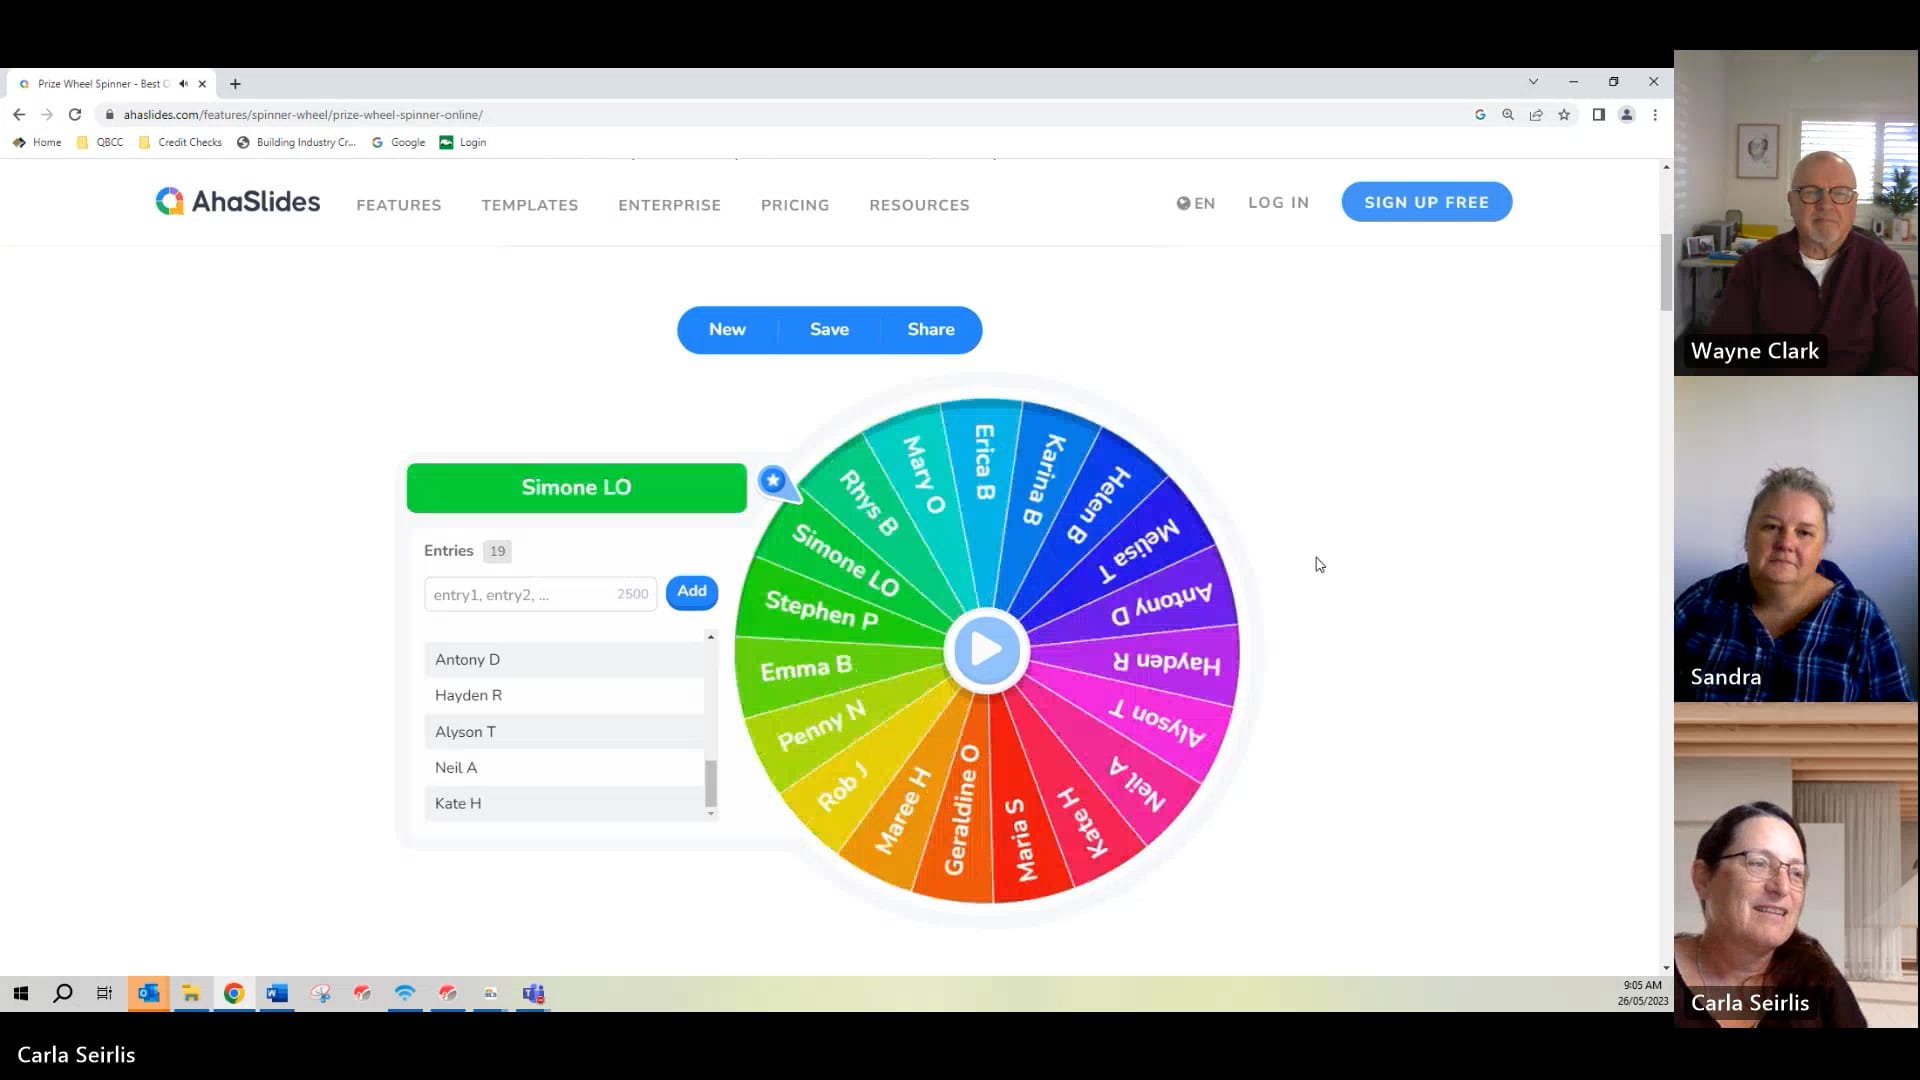Open the EN language selector
Viewport: 1920px width, 1080px height.
pos(1196,203)
